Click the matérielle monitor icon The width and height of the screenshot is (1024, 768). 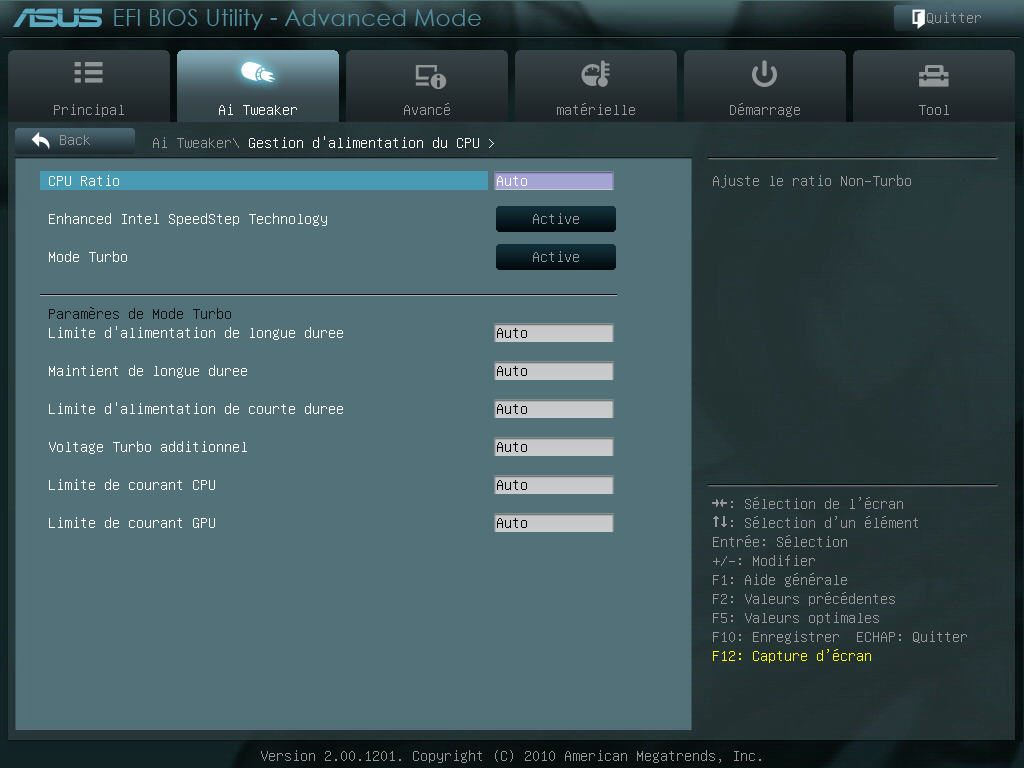pos(595,72)
